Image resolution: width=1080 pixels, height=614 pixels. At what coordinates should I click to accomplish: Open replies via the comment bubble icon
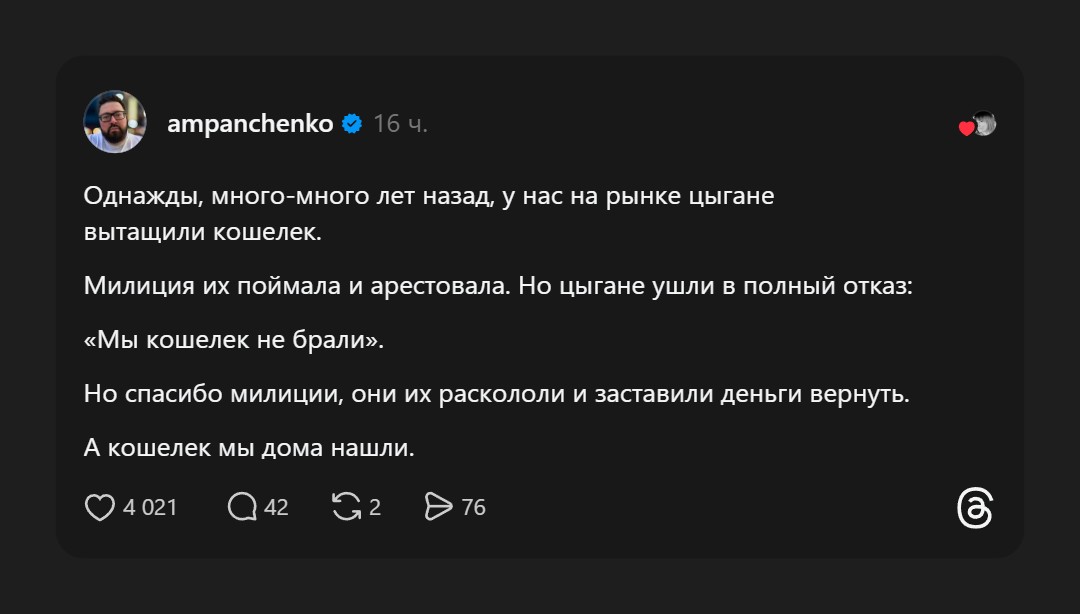242,508
